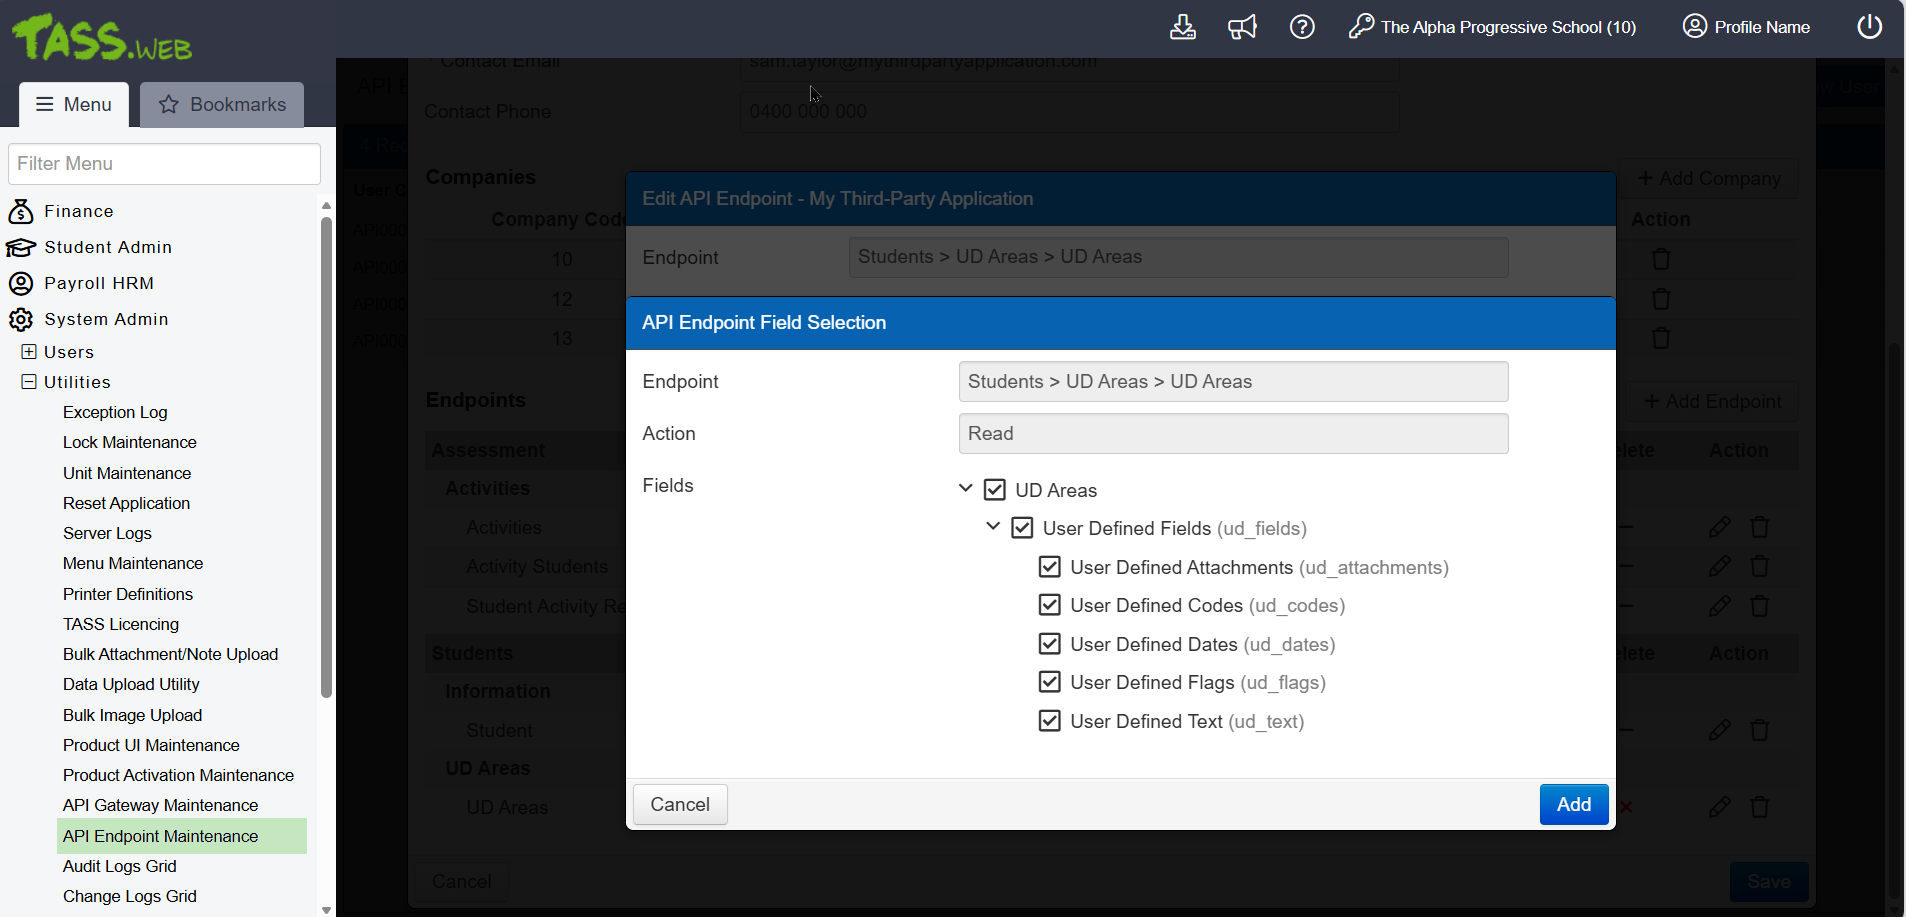The image size is (1906, 917).
Task: Click the key icon for school selection
Action: [x=1361, y=27]
